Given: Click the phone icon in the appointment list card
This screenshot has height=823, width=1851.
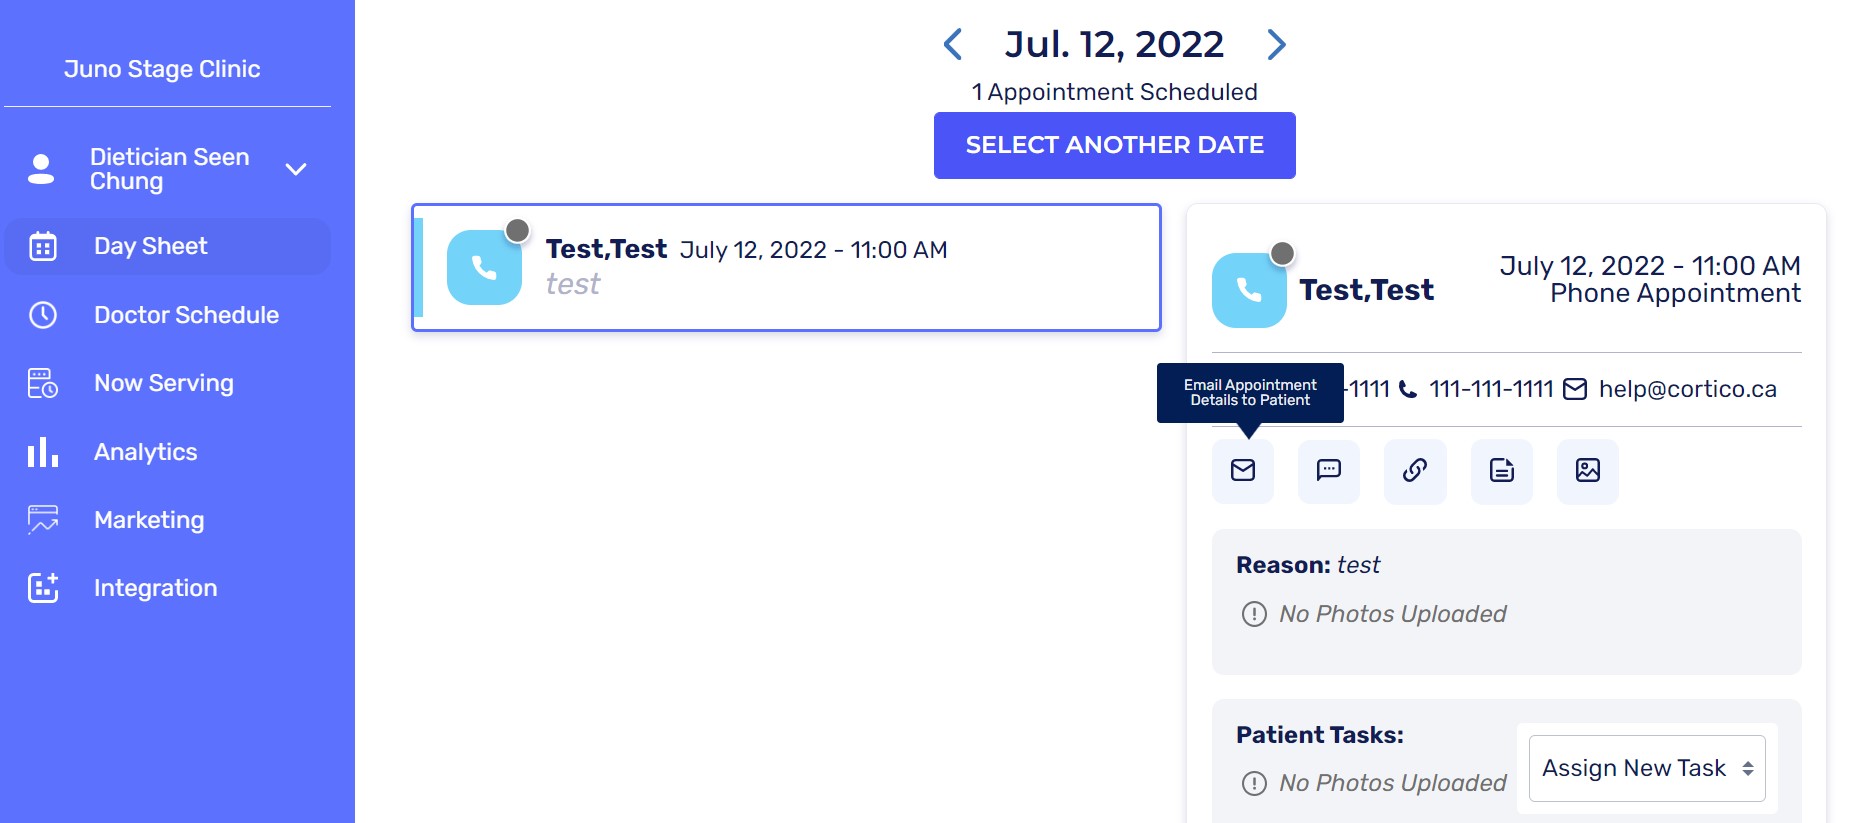Looking at the screenshot, I should click(x=484, y=268).
